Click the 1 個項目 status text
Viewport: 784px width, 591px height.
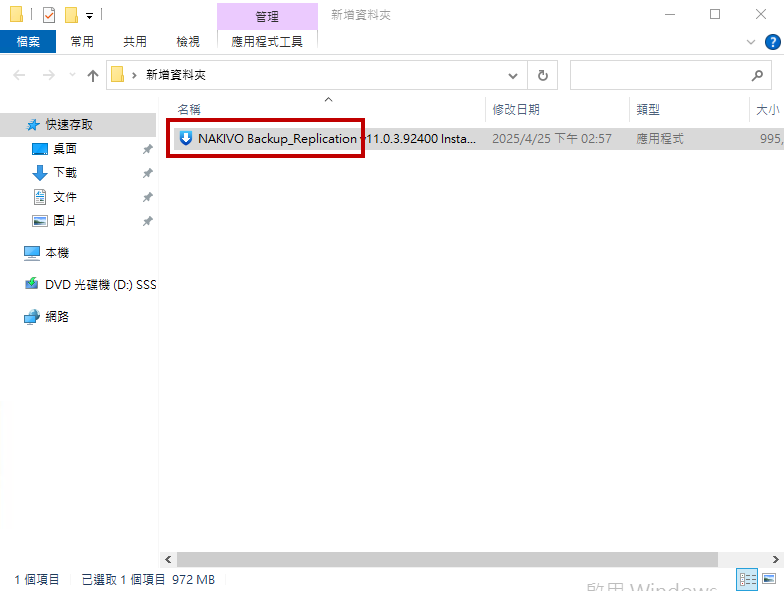point(37,580)
